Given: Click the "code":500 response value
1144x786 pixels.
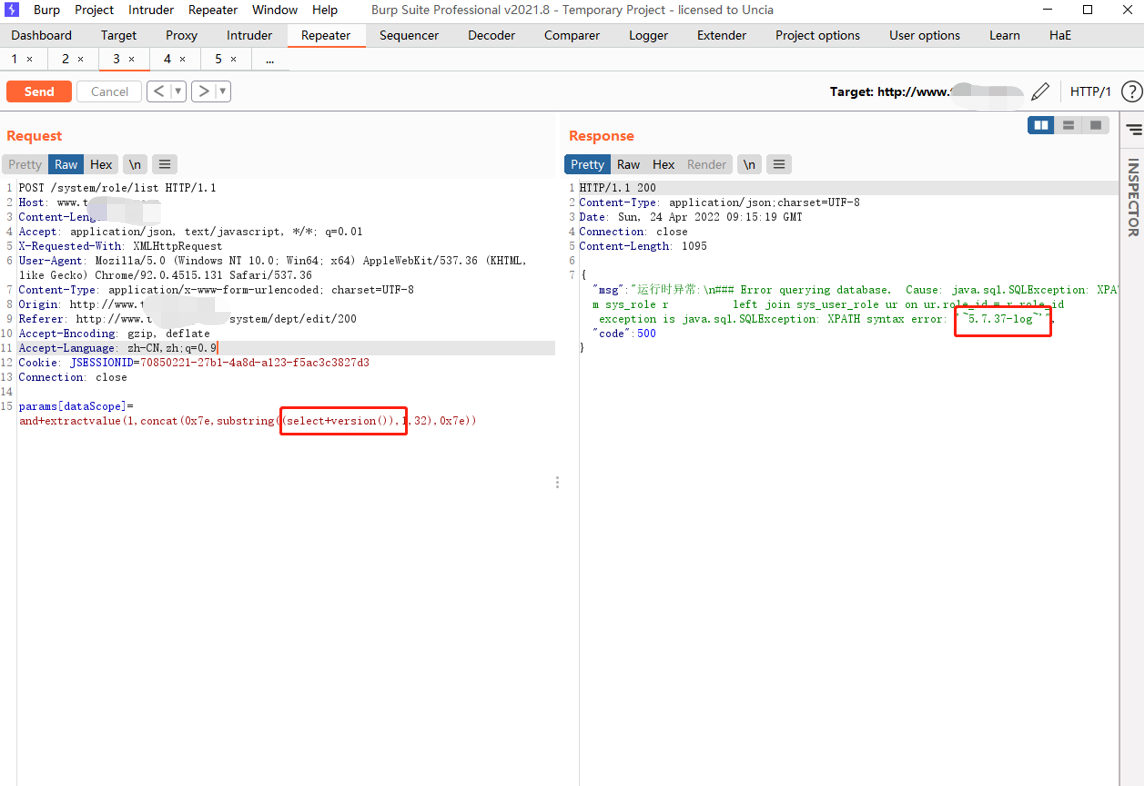Looking at the screenshot, I should [x=646, y=334].
